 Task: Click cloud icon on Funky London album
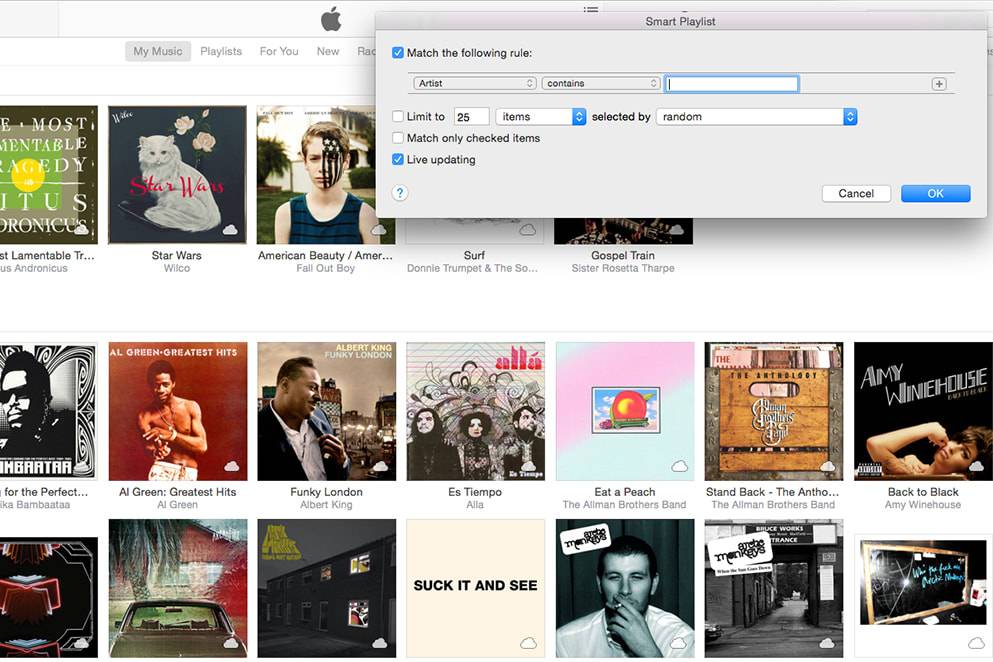(x=380, y=466)
